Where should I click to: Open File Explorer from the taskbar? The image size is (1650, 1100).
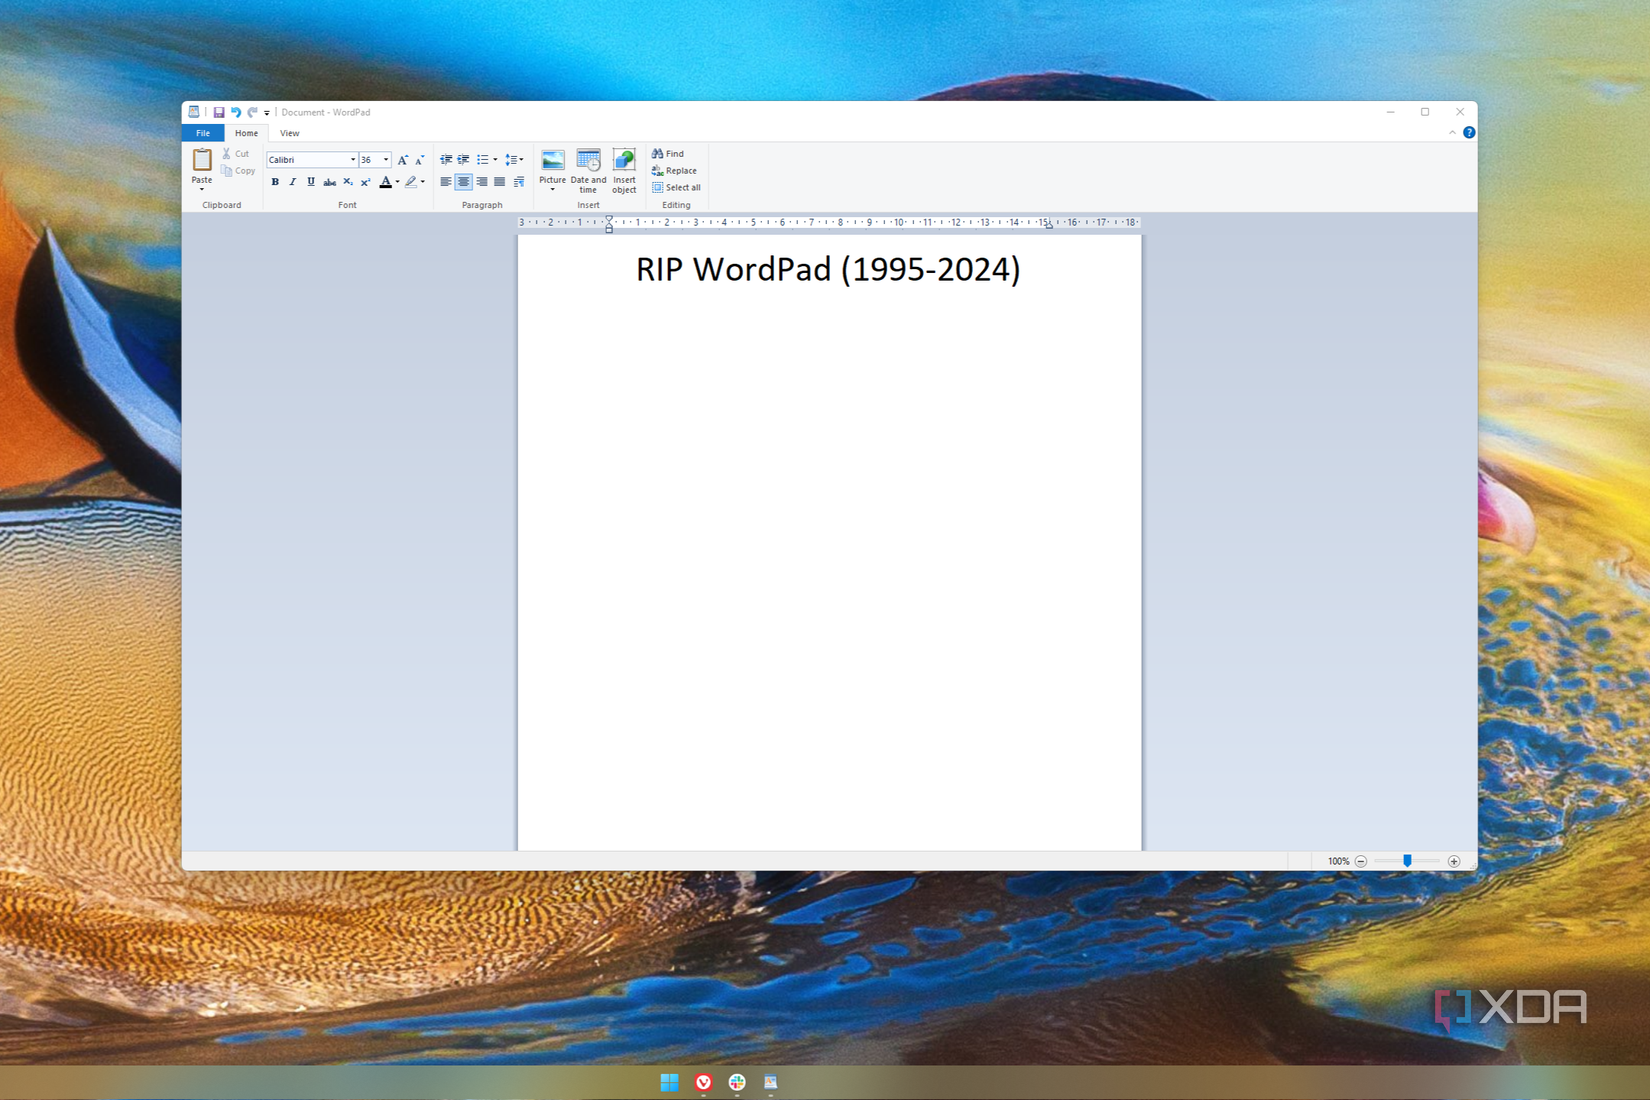[x=770, y=1082]
